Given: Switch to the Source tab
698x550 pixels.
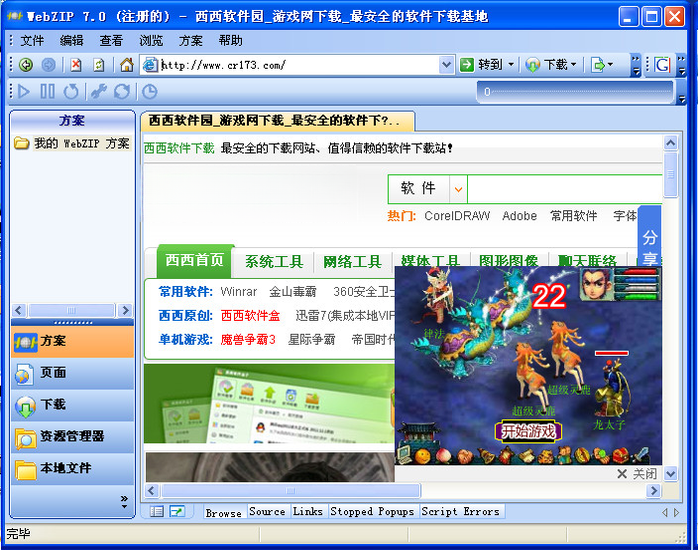Looking at the screenshot, I should 267,512.
